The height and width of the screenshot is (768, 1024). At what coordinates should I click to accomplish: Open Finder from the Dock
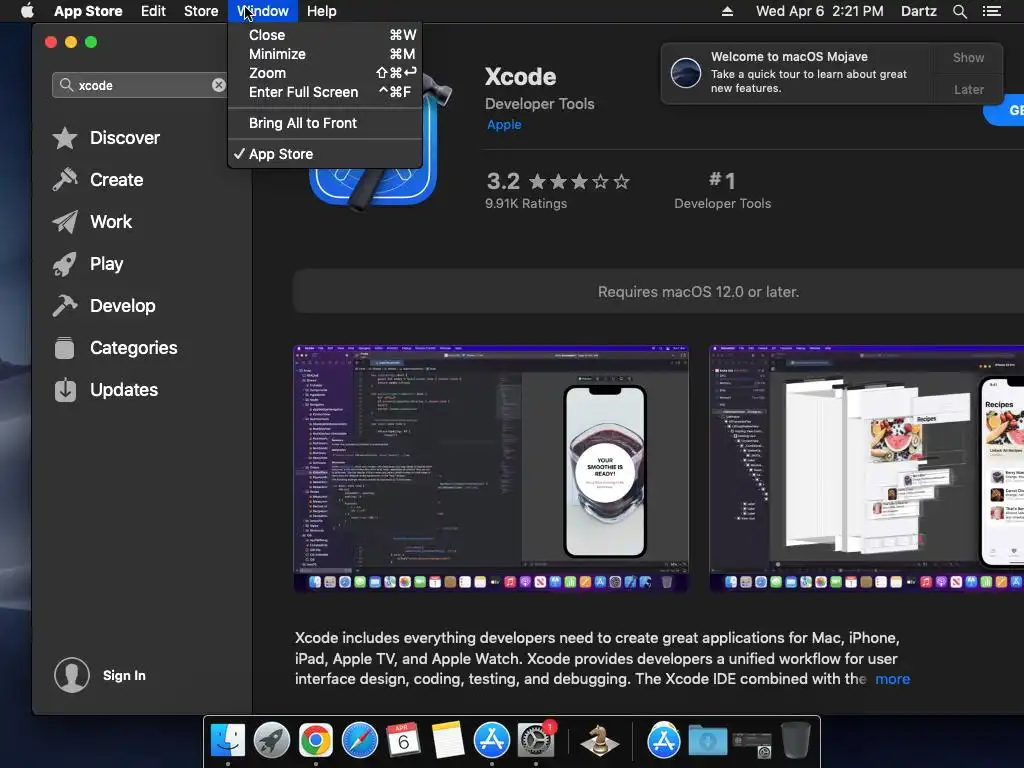(227, 741)
